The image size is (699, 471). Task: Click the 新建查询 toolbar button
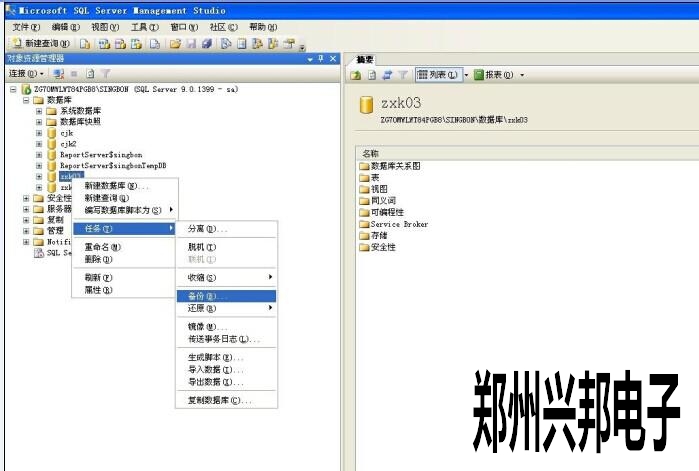click(41, 44)
